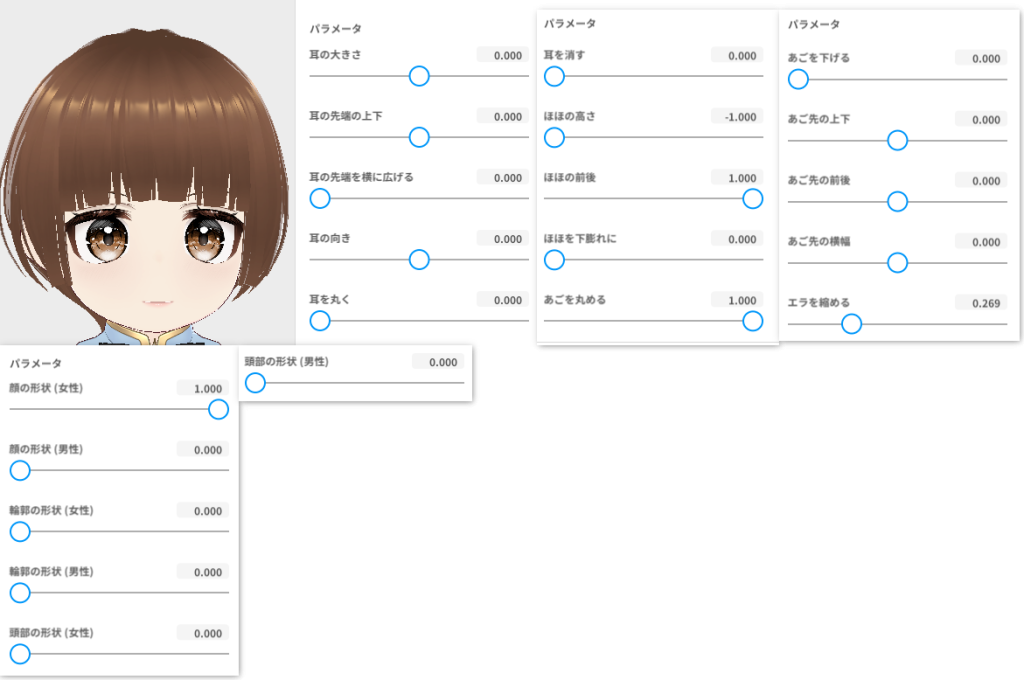Click the あご先の横幅 slider handle
Viewport: 1024px width, 680px height.
[x=897, y=263]
